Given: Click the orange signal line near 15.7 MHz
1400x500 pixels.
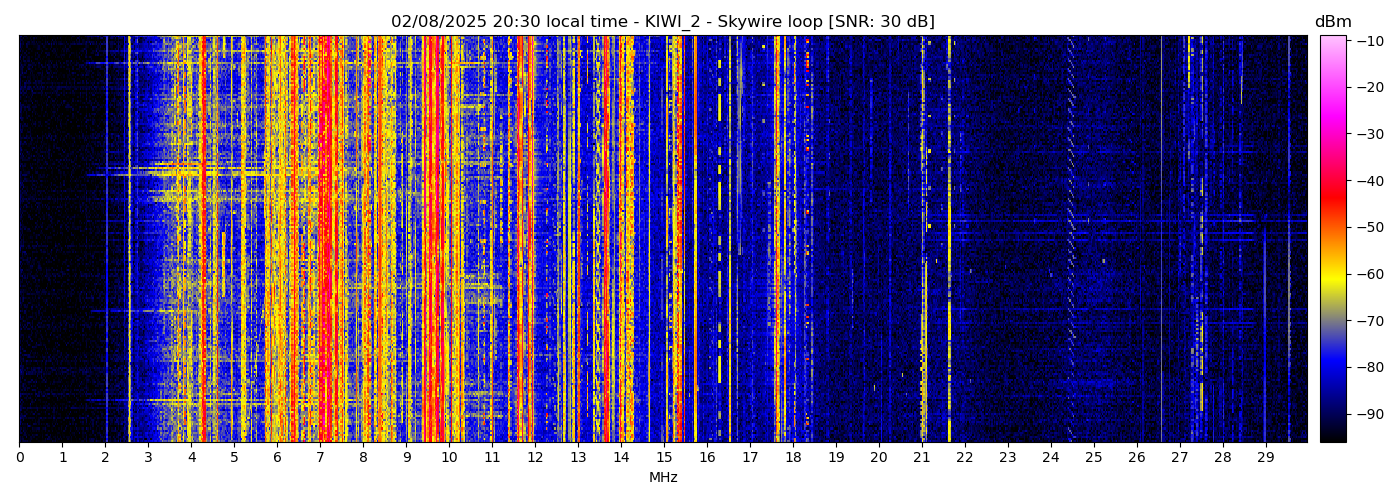Looking at the screenshot, I should click(695, 240).
